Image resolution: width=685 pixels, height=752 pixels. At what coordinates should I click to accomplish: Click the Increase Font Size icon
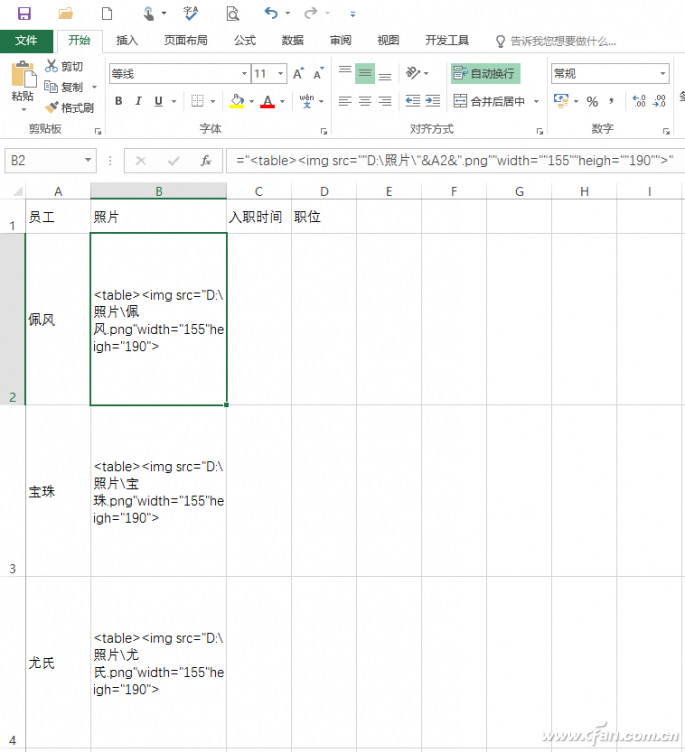[x=298, y=74]
